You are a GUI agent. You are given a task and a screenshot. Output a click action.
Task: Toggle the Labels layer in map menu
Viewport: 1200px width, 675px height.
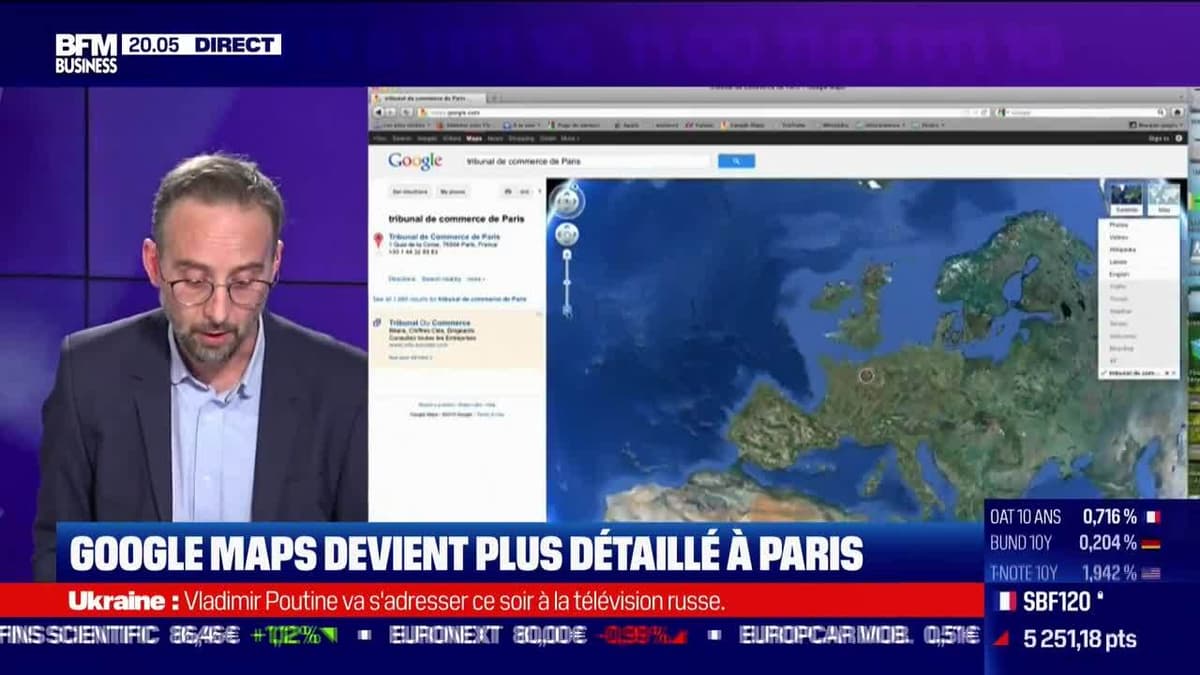tap(1117, 261)
